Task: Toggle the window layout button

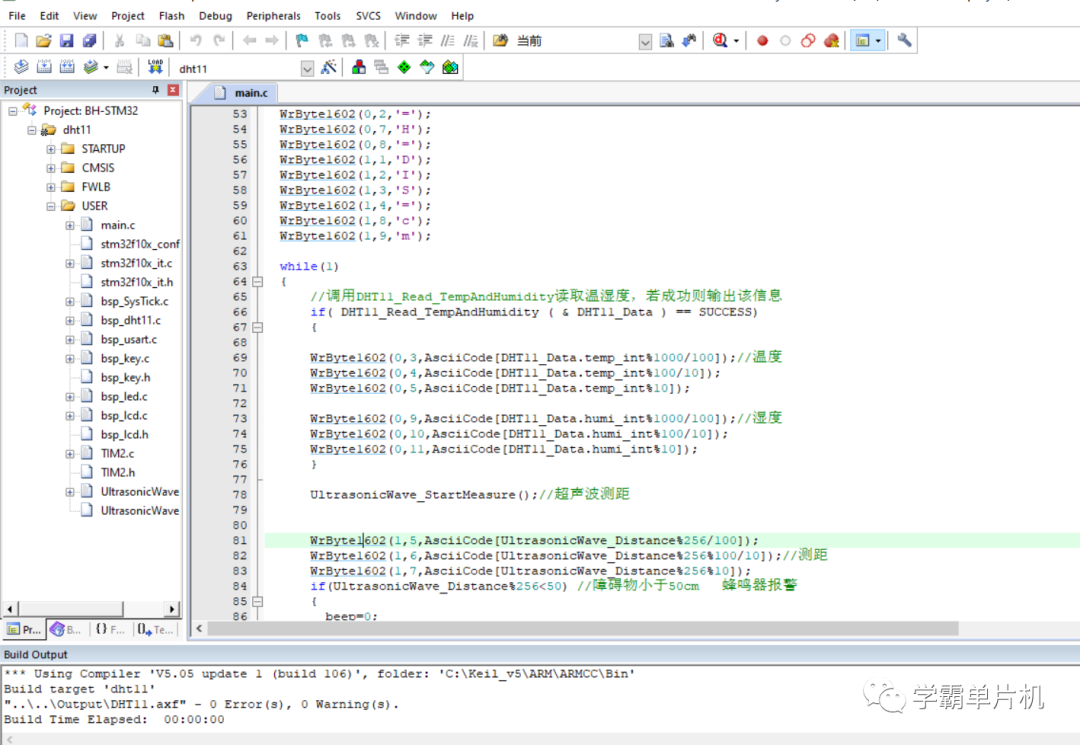Action: pos(862,41)
